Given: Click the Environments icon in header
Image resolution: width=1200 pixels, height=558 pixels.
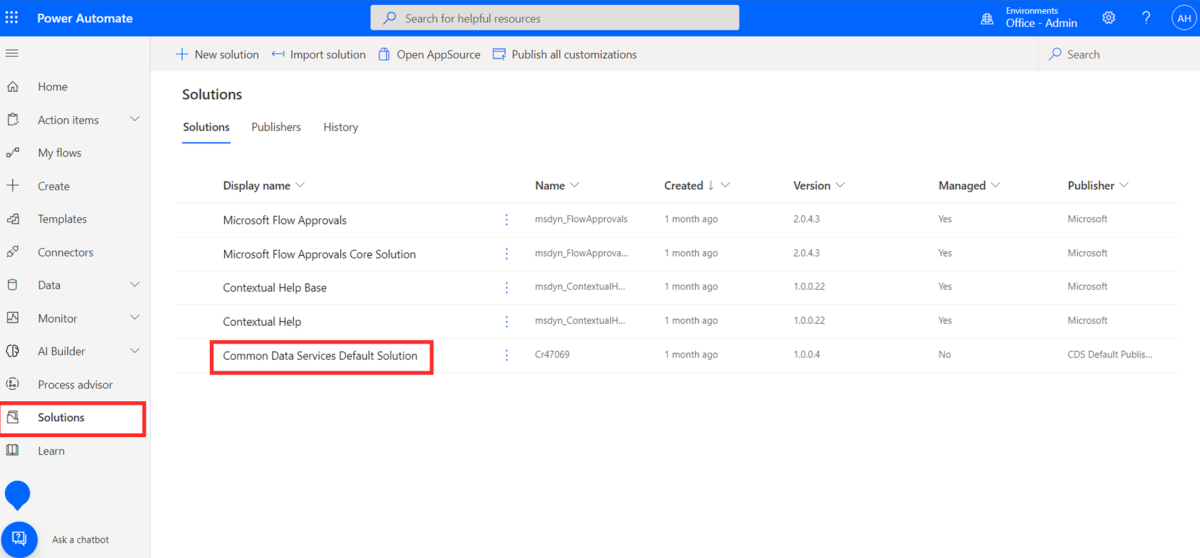Looking at the screenshot, I should [989, 18].
